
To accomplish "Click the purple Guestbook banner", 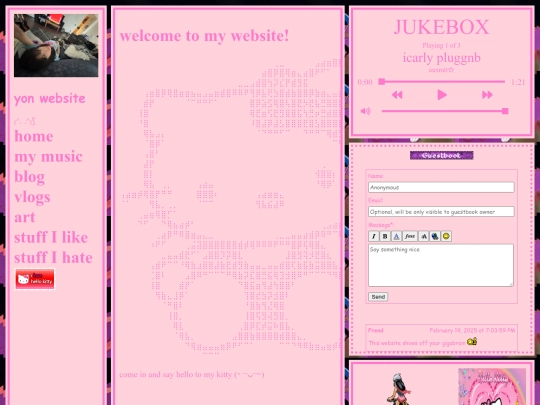I will coord(442,155).
